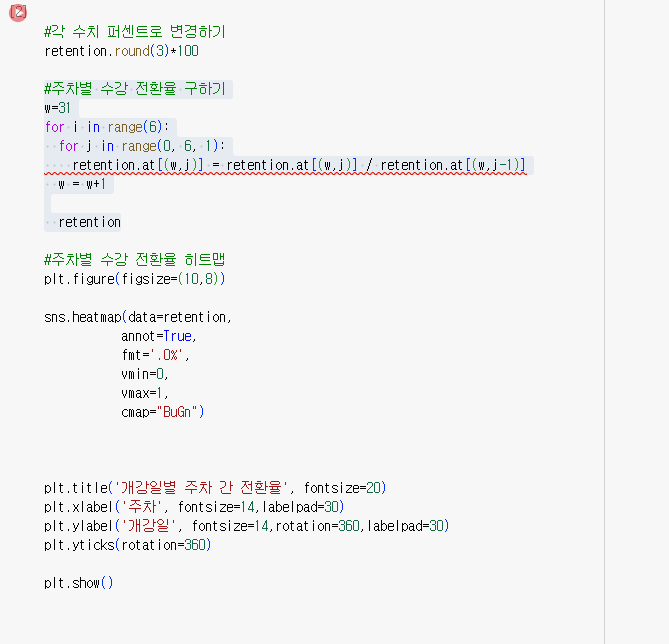Click the red-underlined retention.at[(w,j)] assignment line

point(299,165)
